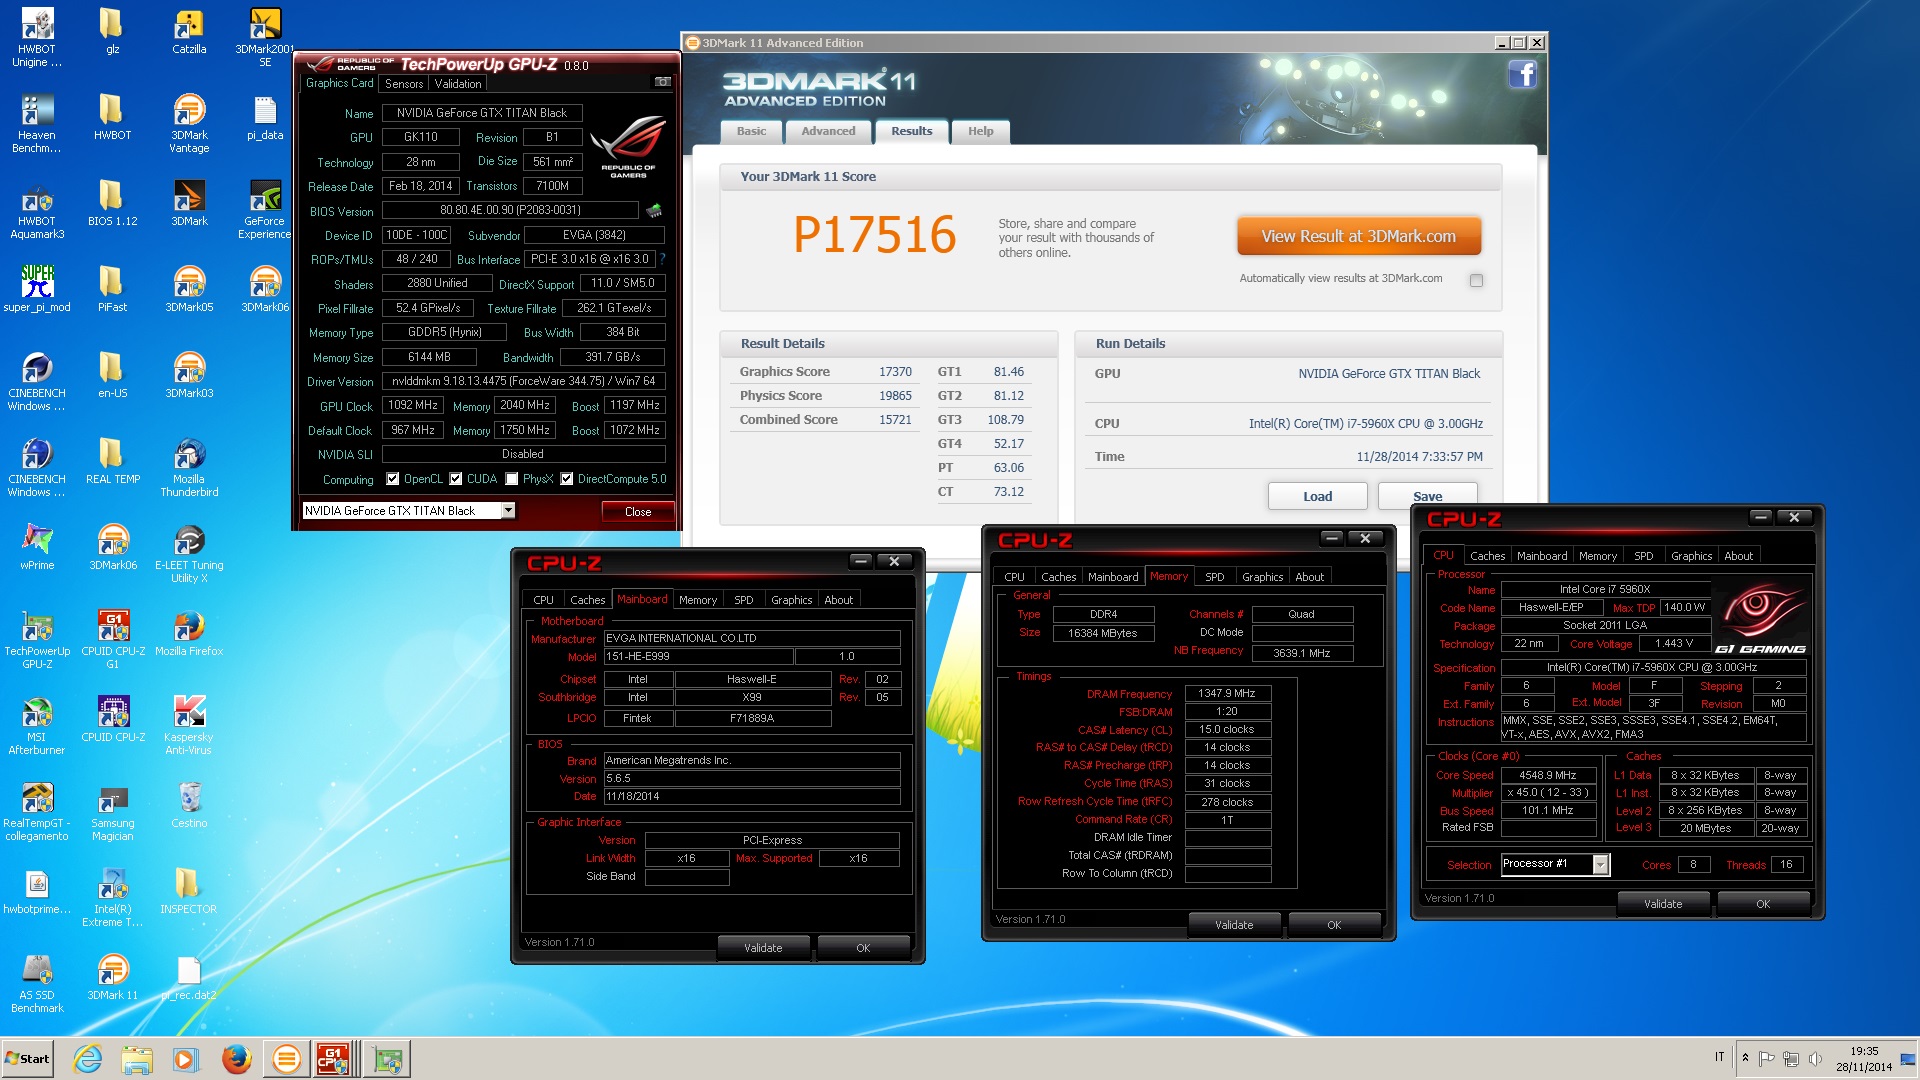The width and height of the screenshot is (1920, 1080).
Task: Open the GPU selection dropdown in GPU-Z
Action: coord(508,510)
